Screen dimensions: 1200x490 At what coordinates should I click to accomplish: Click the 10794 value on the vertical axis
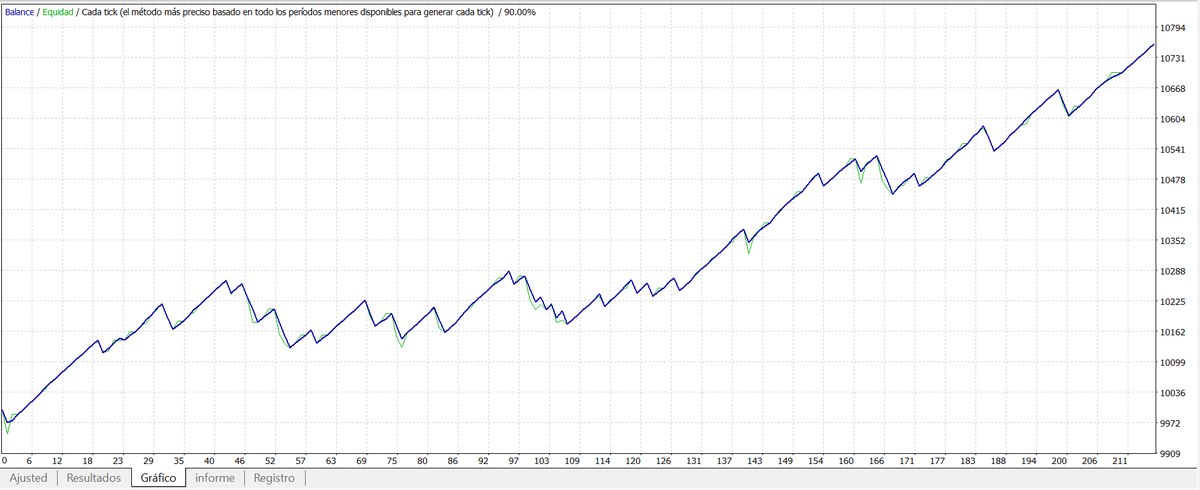click(1174, 28)
